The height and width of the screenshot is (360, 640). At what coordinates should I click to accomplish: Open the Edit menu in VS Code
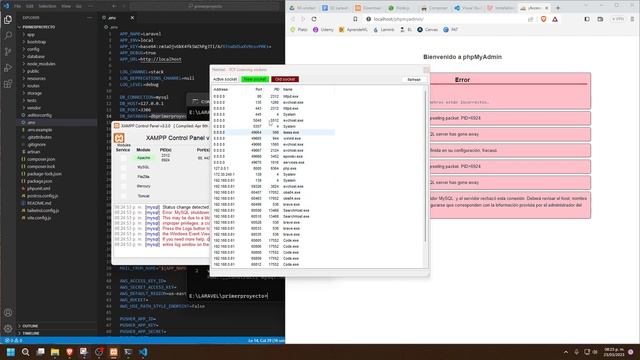pyautogui.click(x=30, y=7)
